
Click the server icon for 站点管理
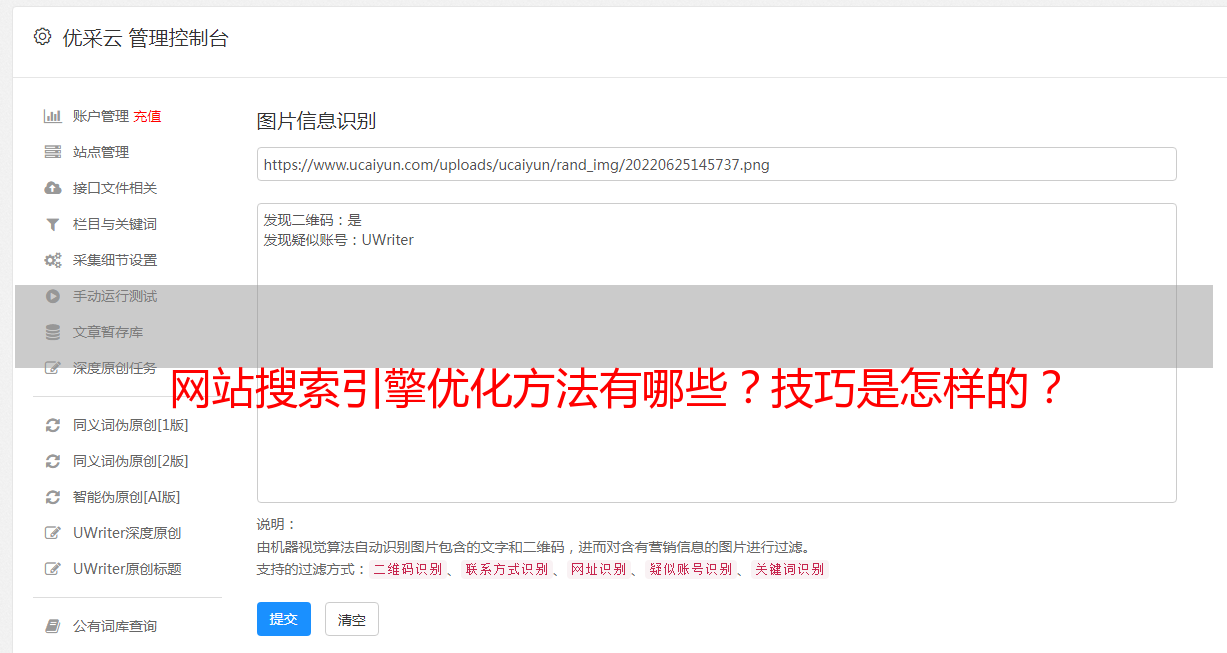point(53,152)
